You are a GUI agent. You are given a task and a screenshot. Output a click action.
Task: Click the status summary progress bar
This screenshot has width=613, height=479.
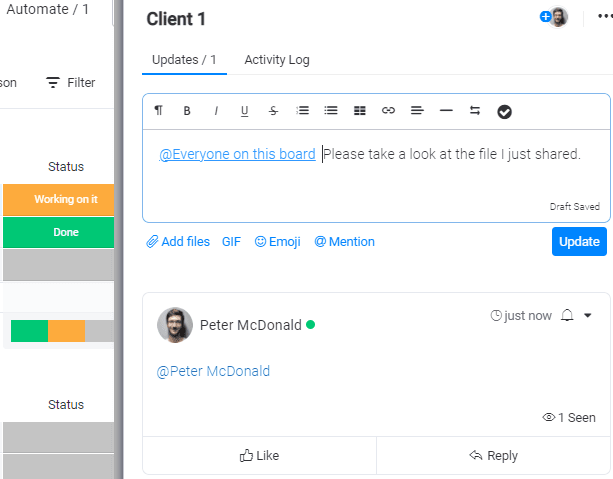click(63, 331)
